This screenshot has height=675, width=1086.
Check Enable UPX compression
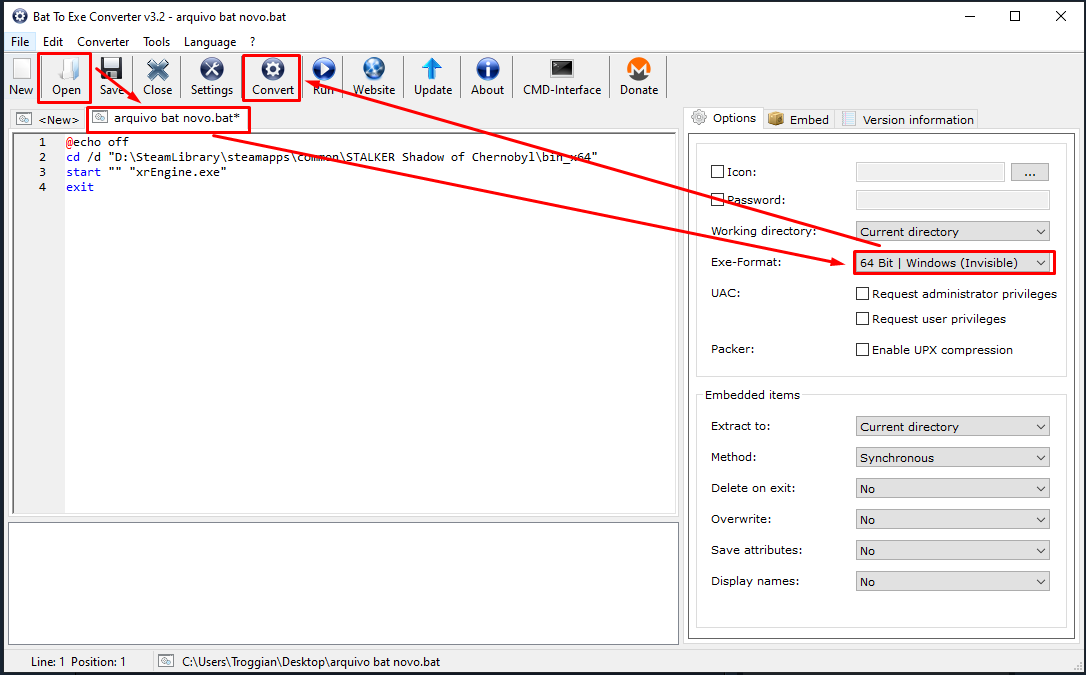pos(862,350)
